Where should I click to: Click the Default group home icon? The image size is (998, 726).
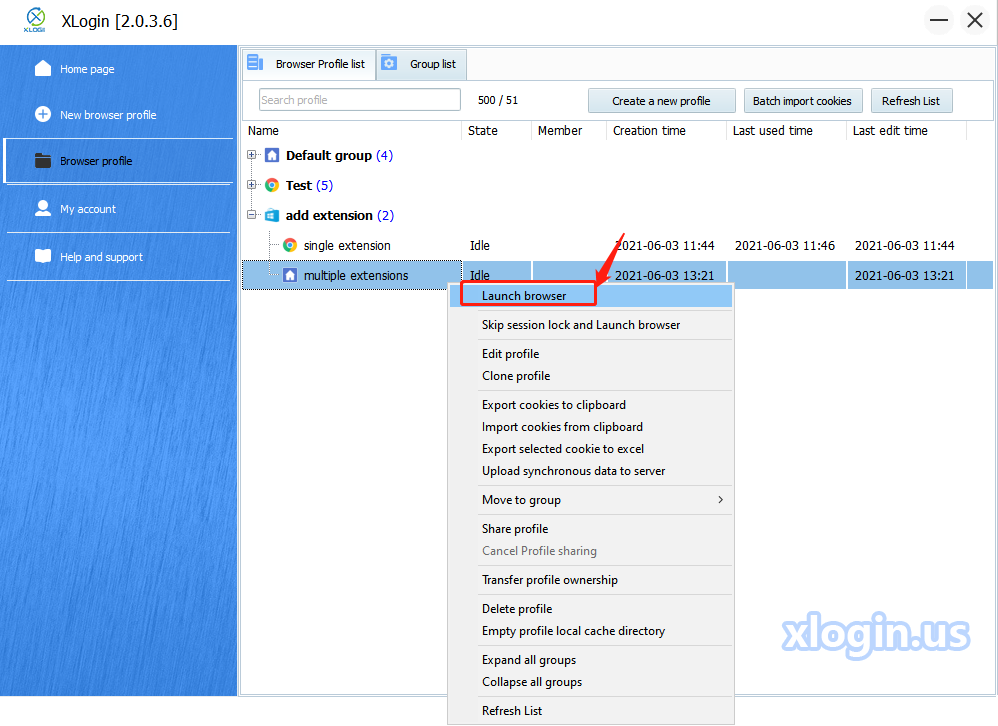click(x=272, y=155)
